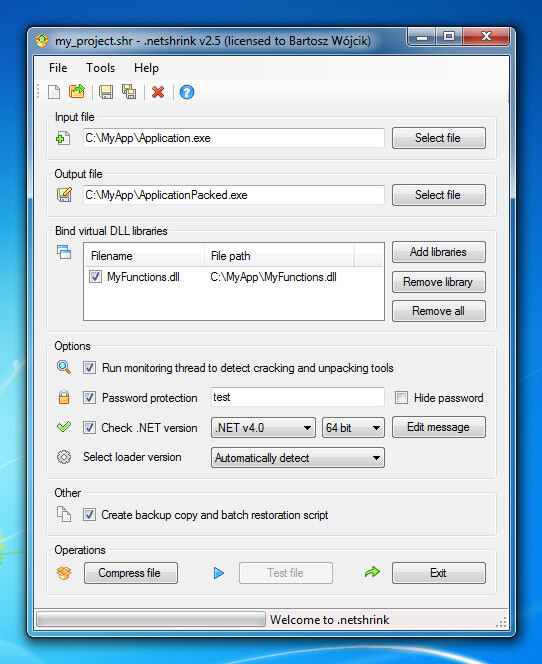Toggle Run monitoring thread checkbox
Image resolution: width=542 pixels, height=664 pixels.
click(x=89, y=368)
